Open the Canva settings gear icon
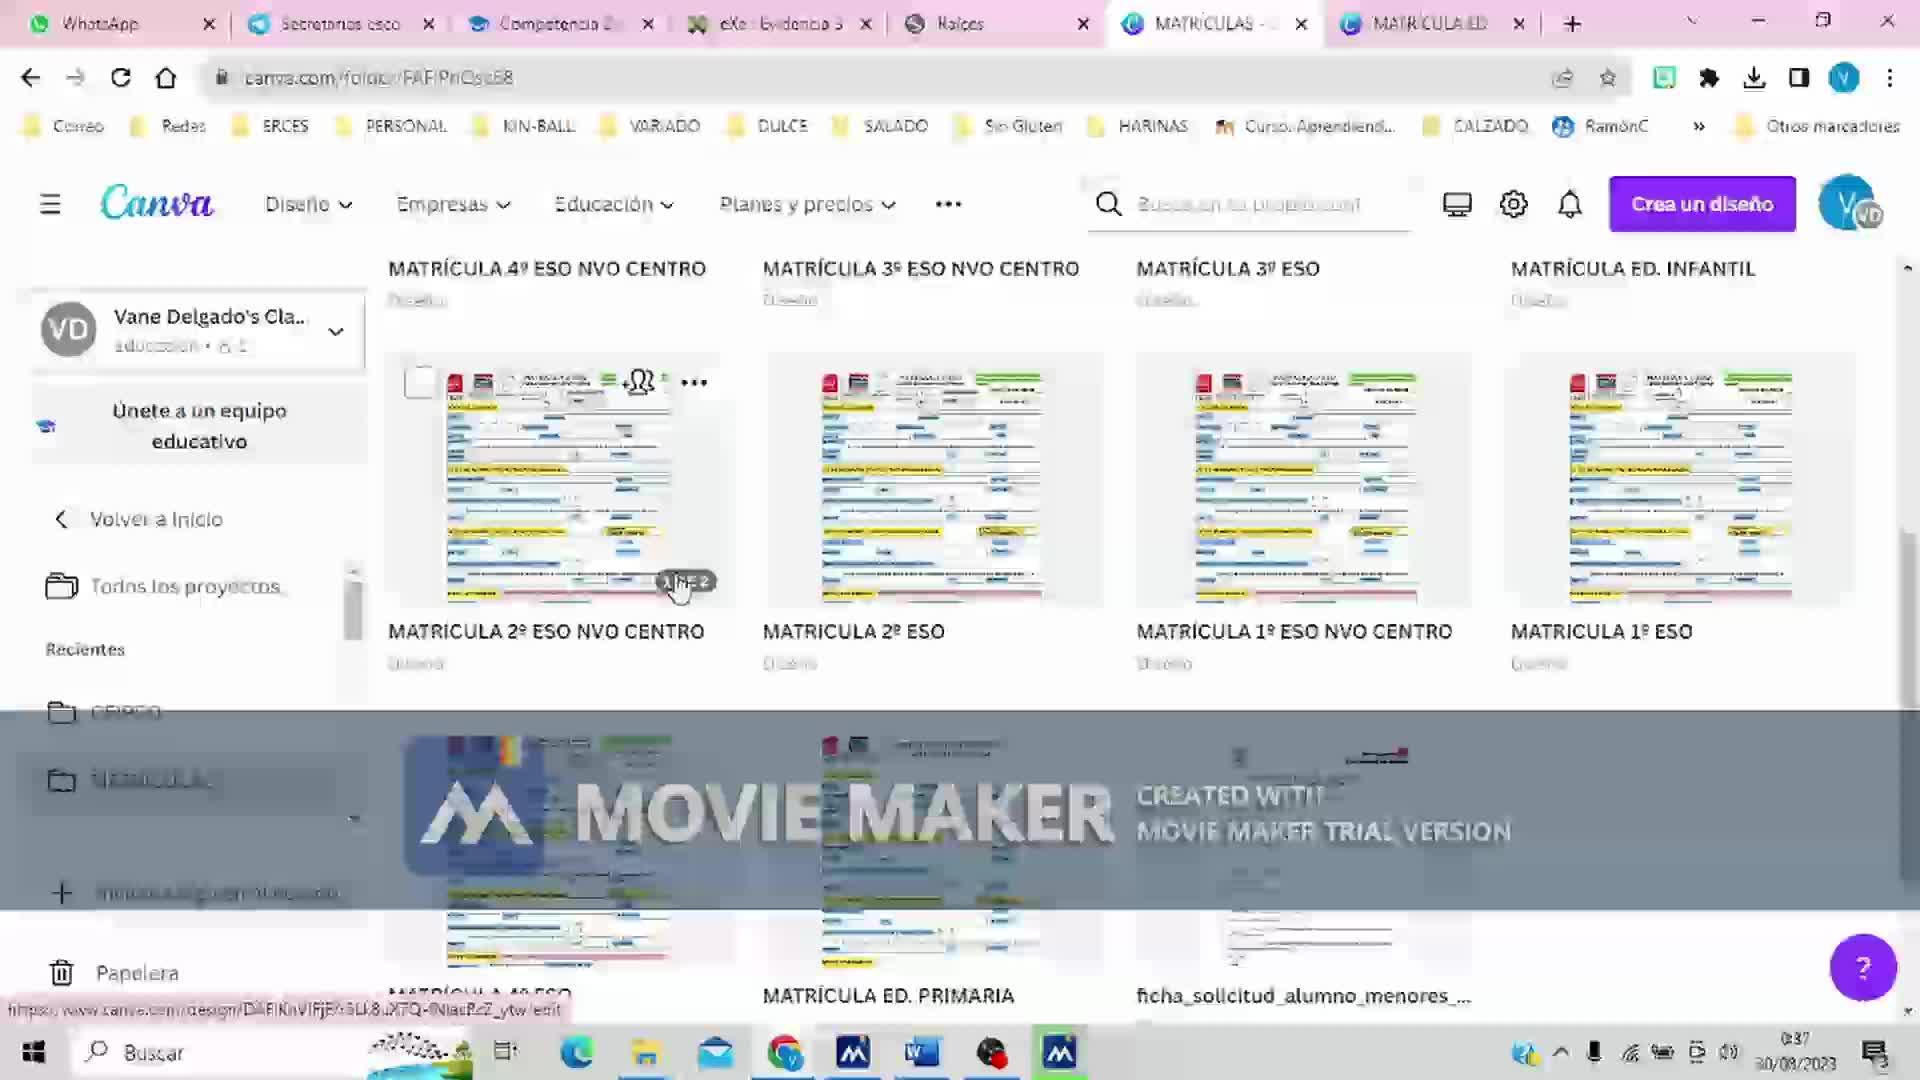This screenshot has width=1920, height=1080. click(x=1513, y=204)
